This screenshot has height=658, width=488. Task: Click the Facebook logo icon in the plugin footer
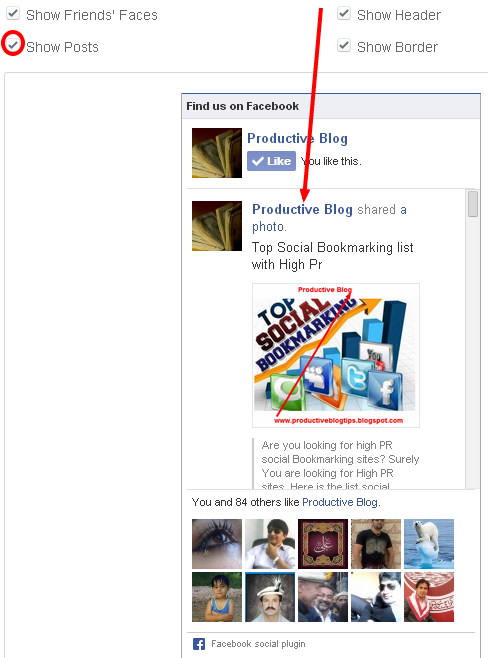pos(198,644)
